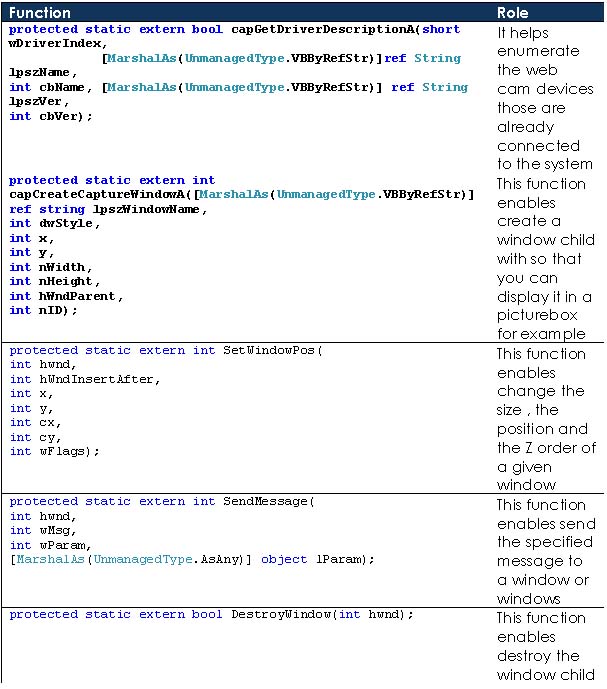
Task: Click 'It helps' in the Role column
Action: click(x=523, y=33)
